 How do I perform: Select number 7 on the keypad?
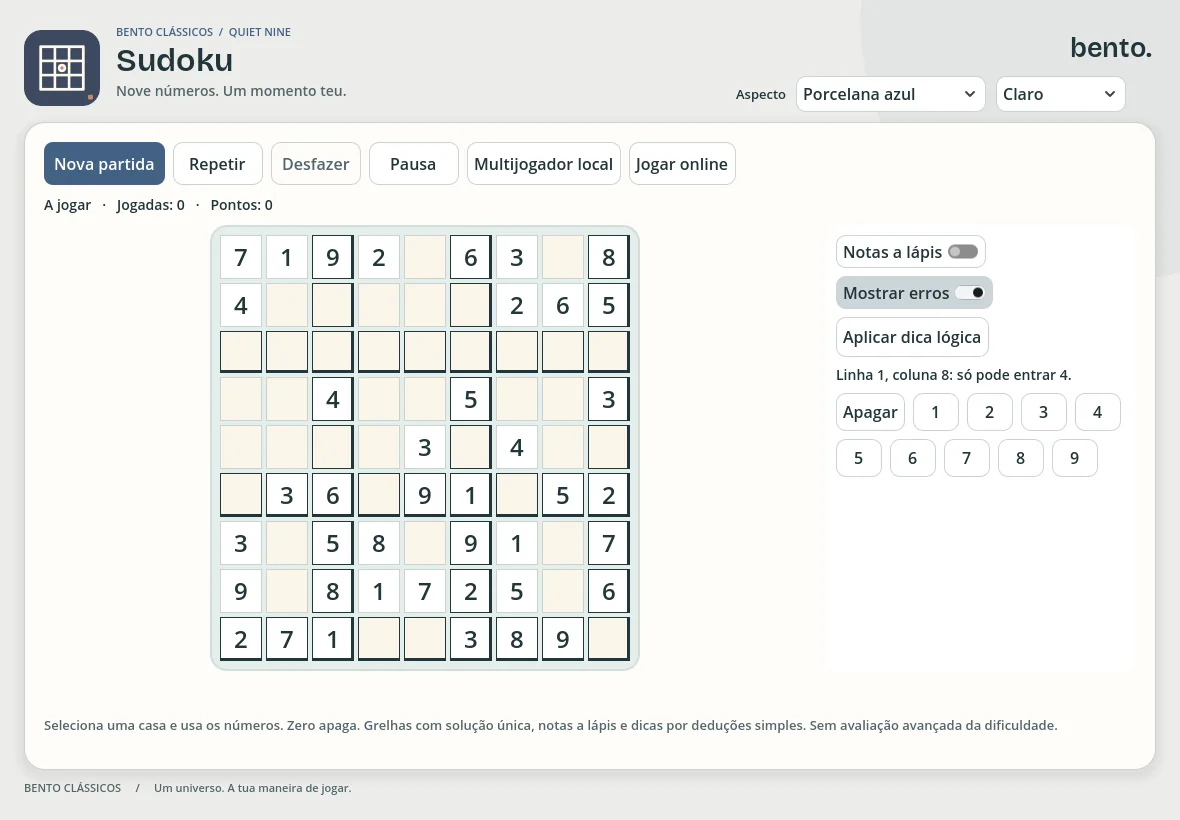[967, 458]
